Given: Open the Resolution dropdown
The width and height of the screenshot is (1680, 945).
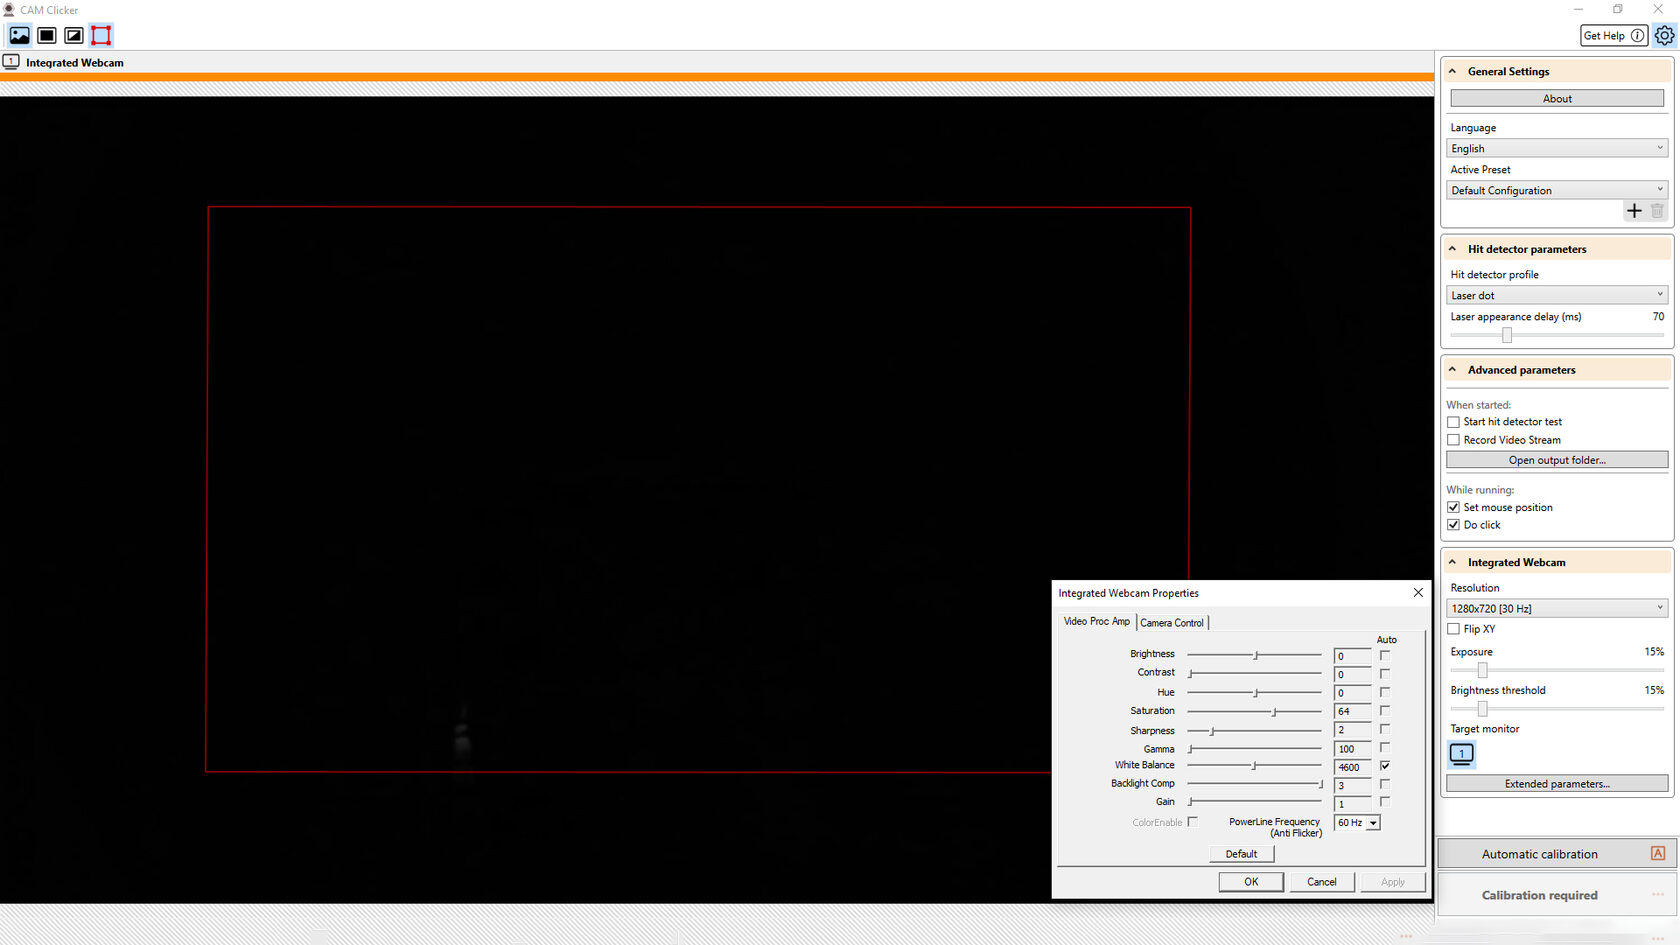Looking at the screenshot, I should click(1556, 607).
